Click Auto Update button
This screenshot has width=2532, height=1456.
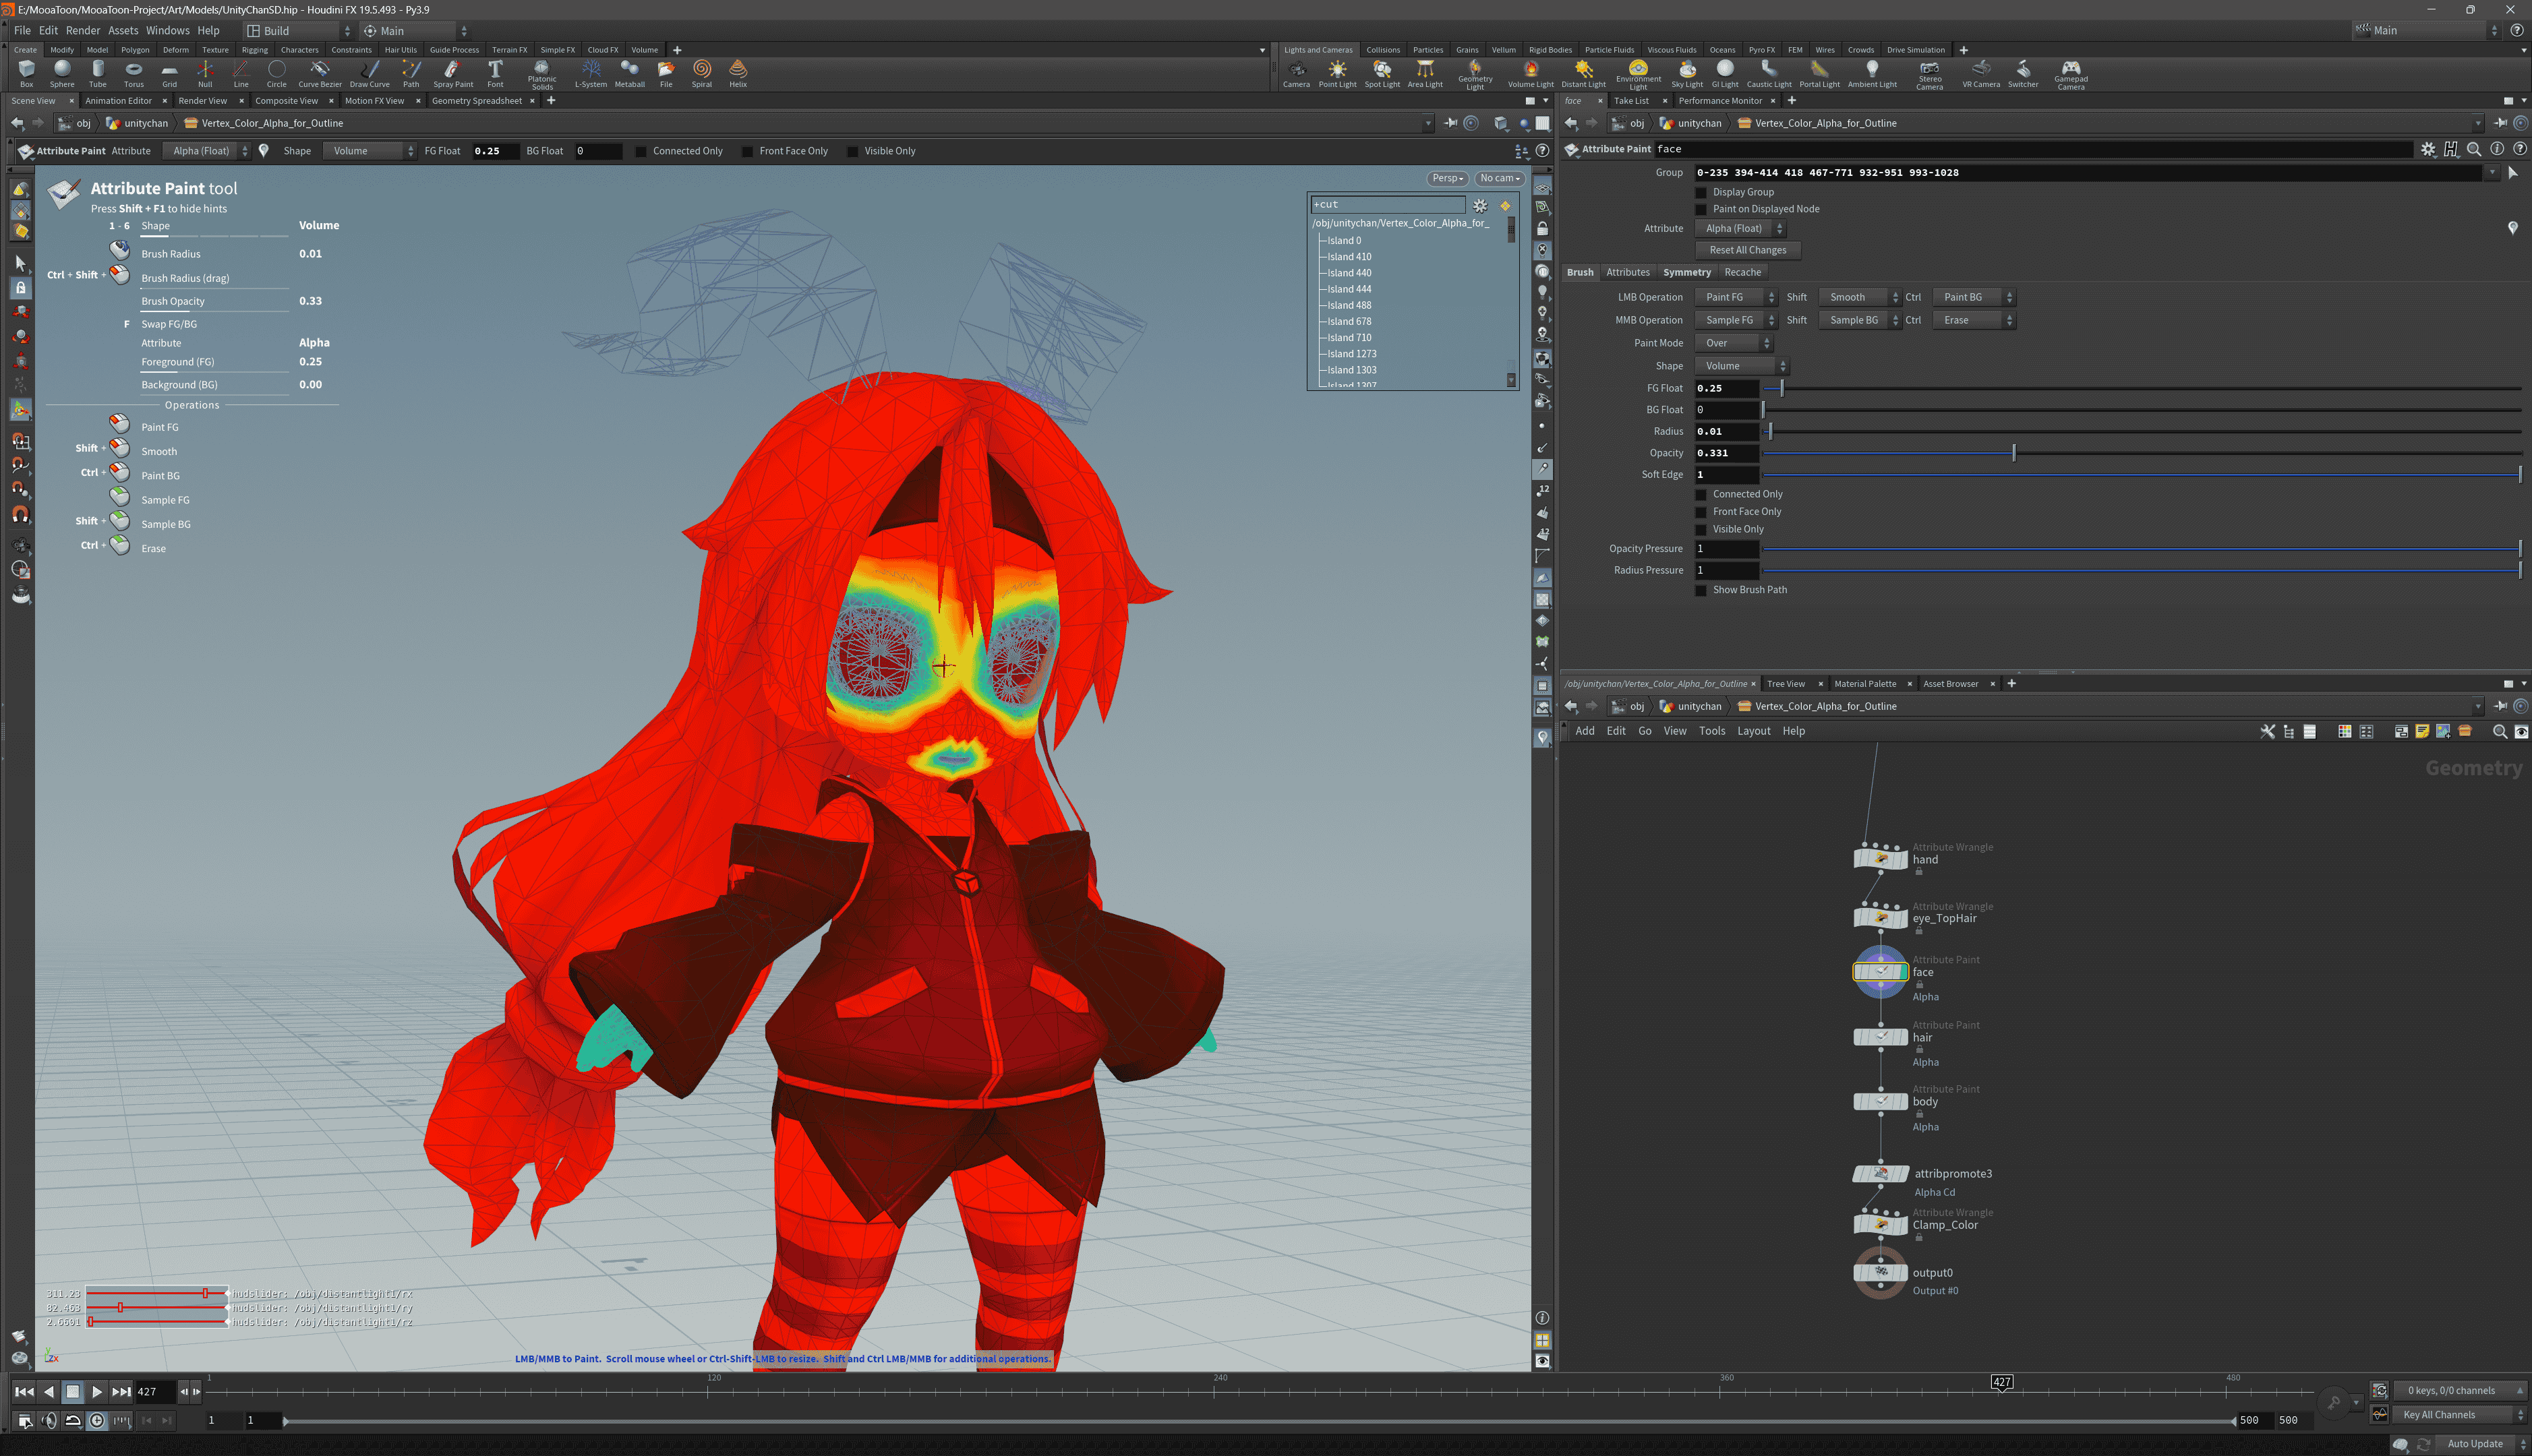point(2474,1444)
